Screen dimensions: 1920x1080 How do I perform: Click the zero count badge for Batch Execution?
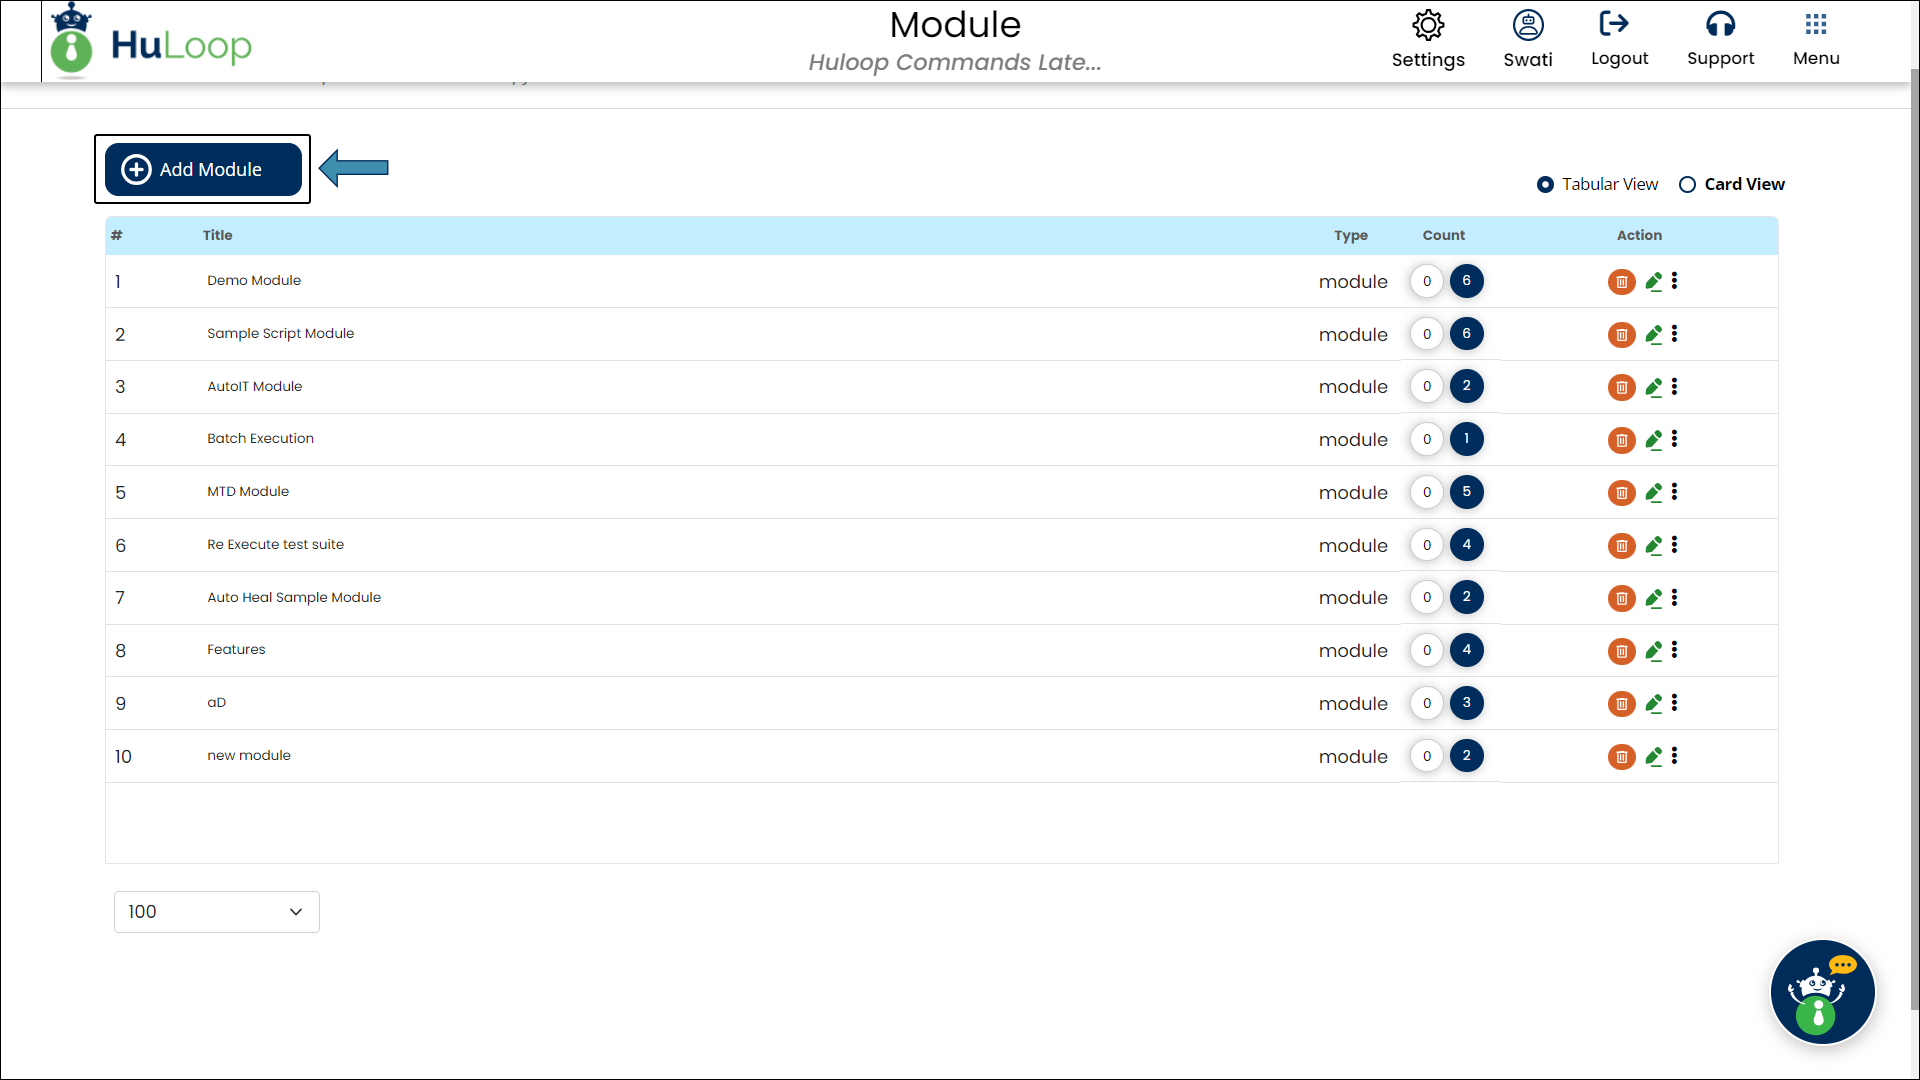point(1427,439)
